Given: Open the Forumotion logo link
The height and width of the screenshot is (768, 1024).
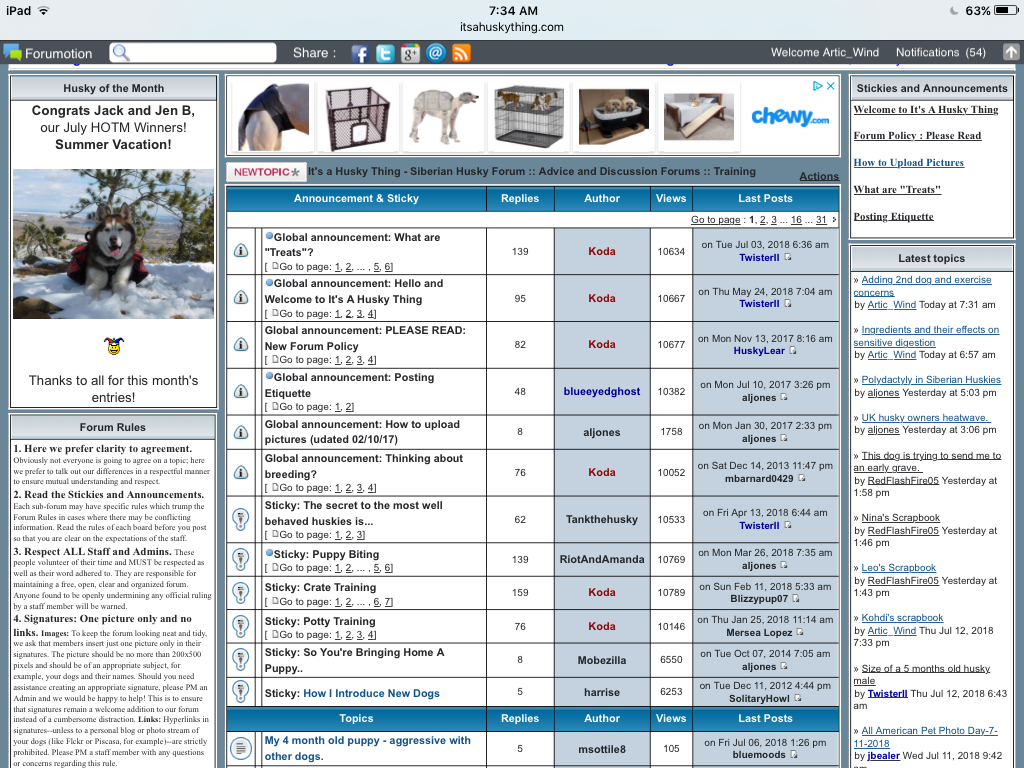Looking at the screenshot, I should tap(48, 54).
